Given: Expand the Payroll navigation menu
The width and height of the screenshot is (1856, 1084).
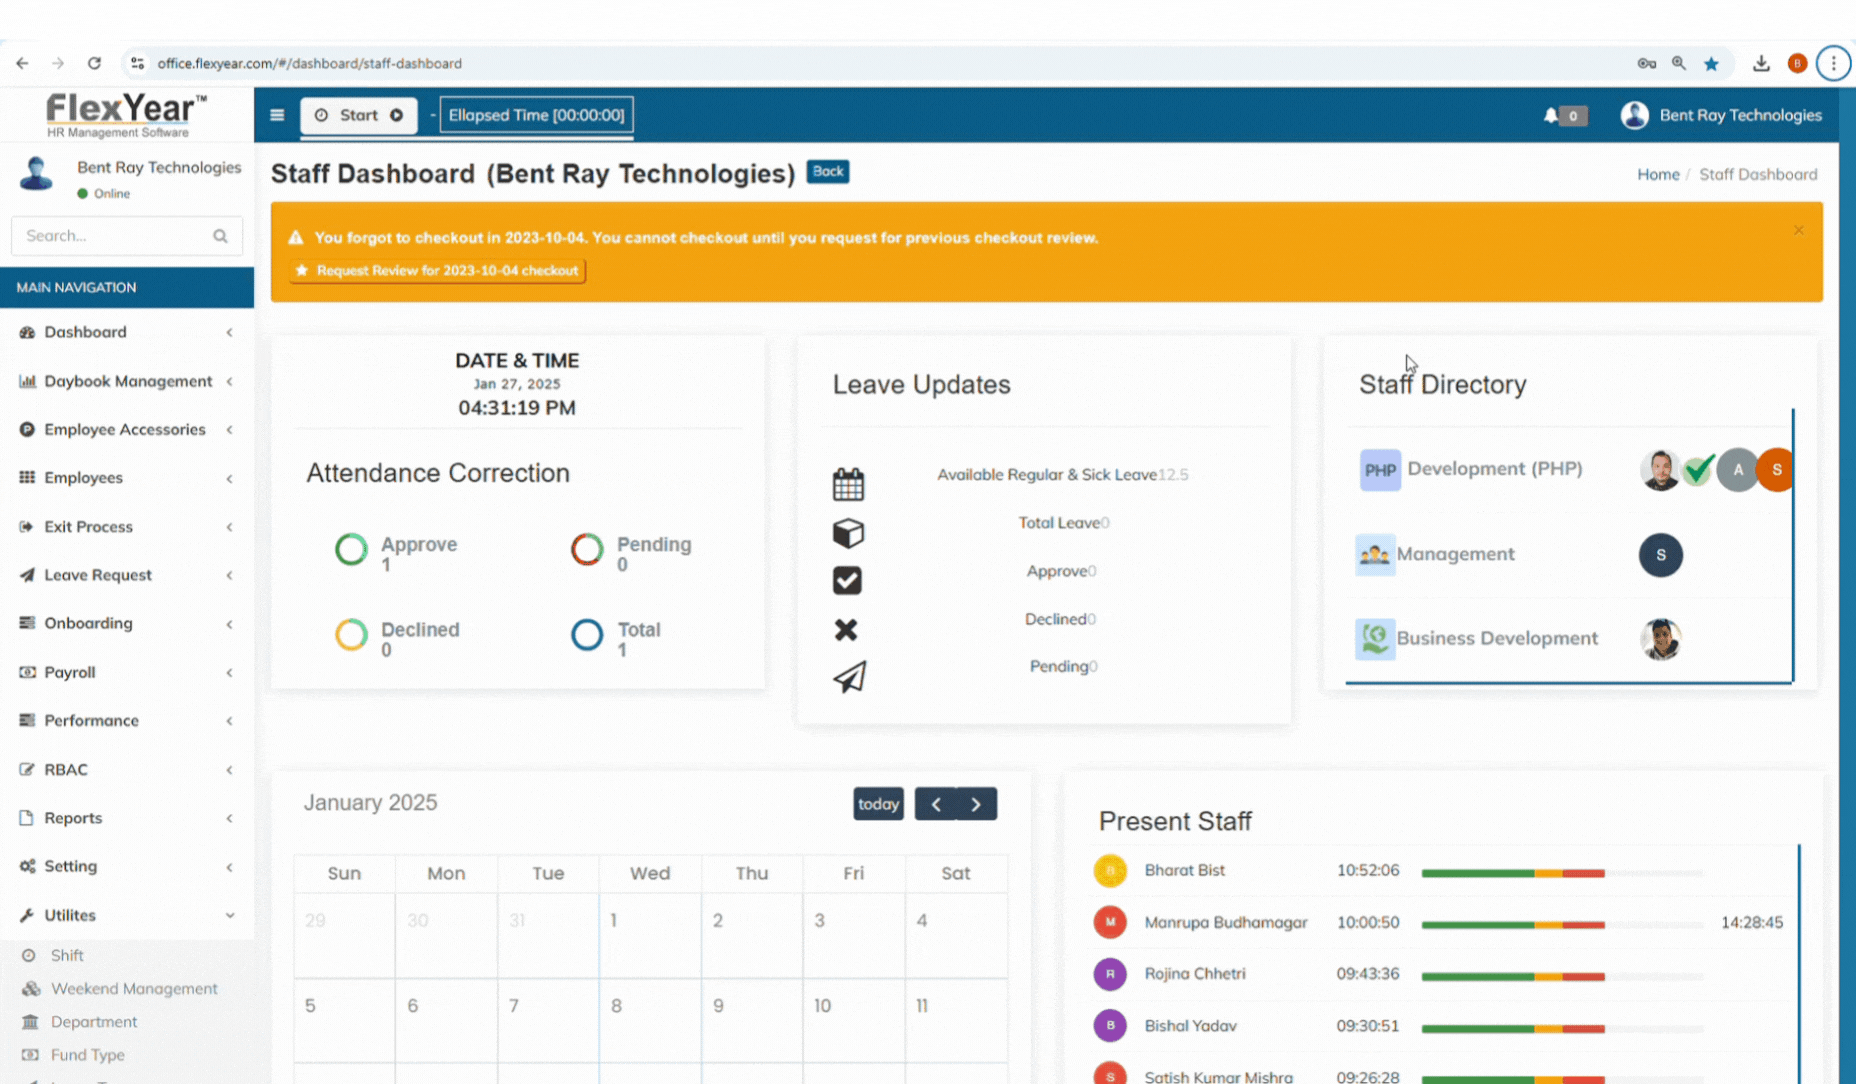Looking at the screenshot, I should point(126,672).
